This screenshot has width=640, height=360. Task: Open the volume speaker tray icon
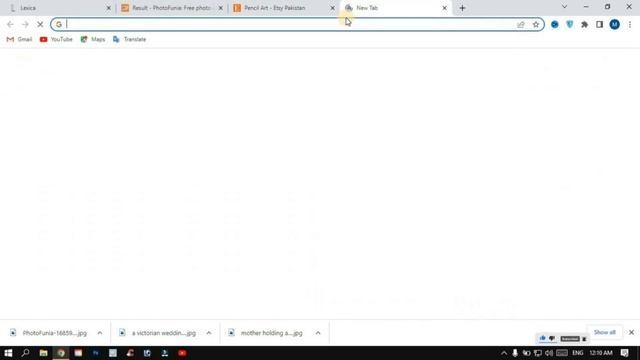pos(549,353)
